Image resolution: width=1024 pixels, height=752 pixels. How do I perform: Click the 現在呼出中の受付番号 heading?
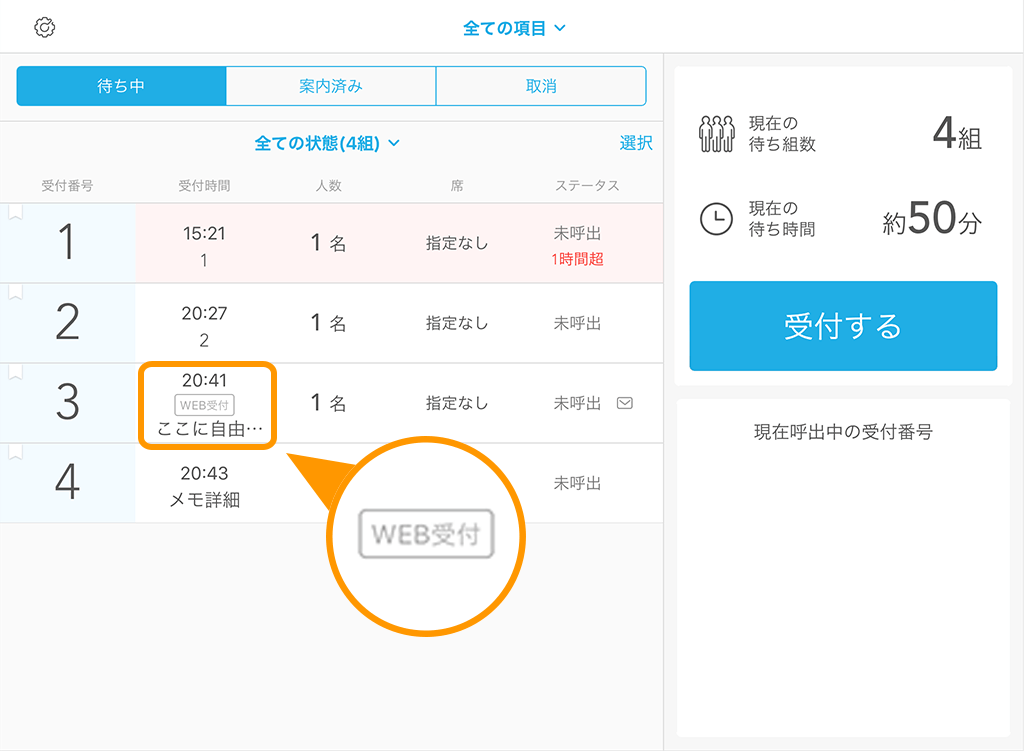pos(843,431)
